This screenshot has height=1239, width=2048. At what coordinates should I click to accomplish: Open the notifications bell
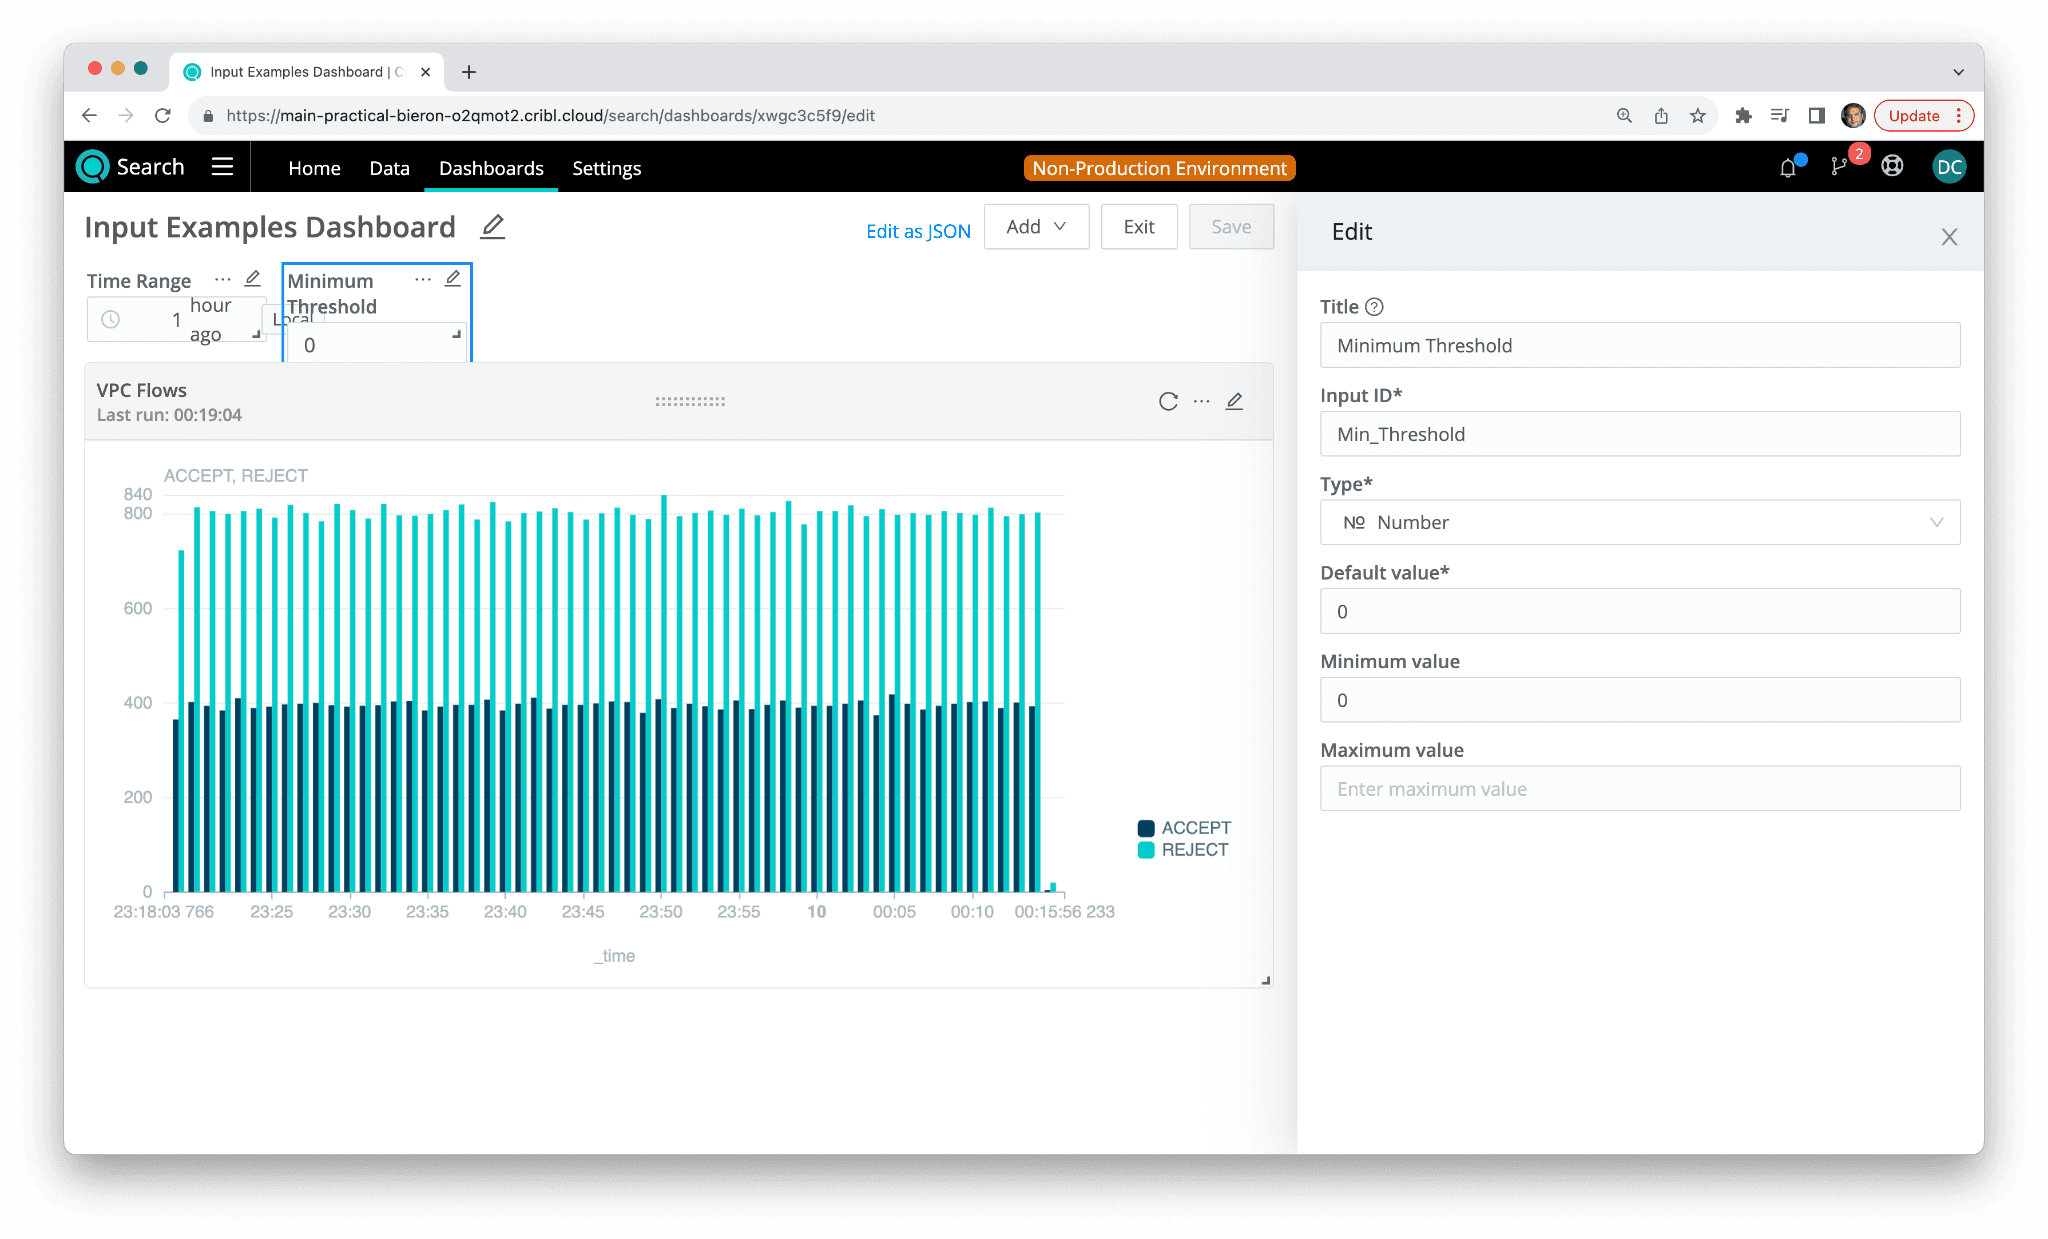pyautogui.click(x=1788, y=168)
